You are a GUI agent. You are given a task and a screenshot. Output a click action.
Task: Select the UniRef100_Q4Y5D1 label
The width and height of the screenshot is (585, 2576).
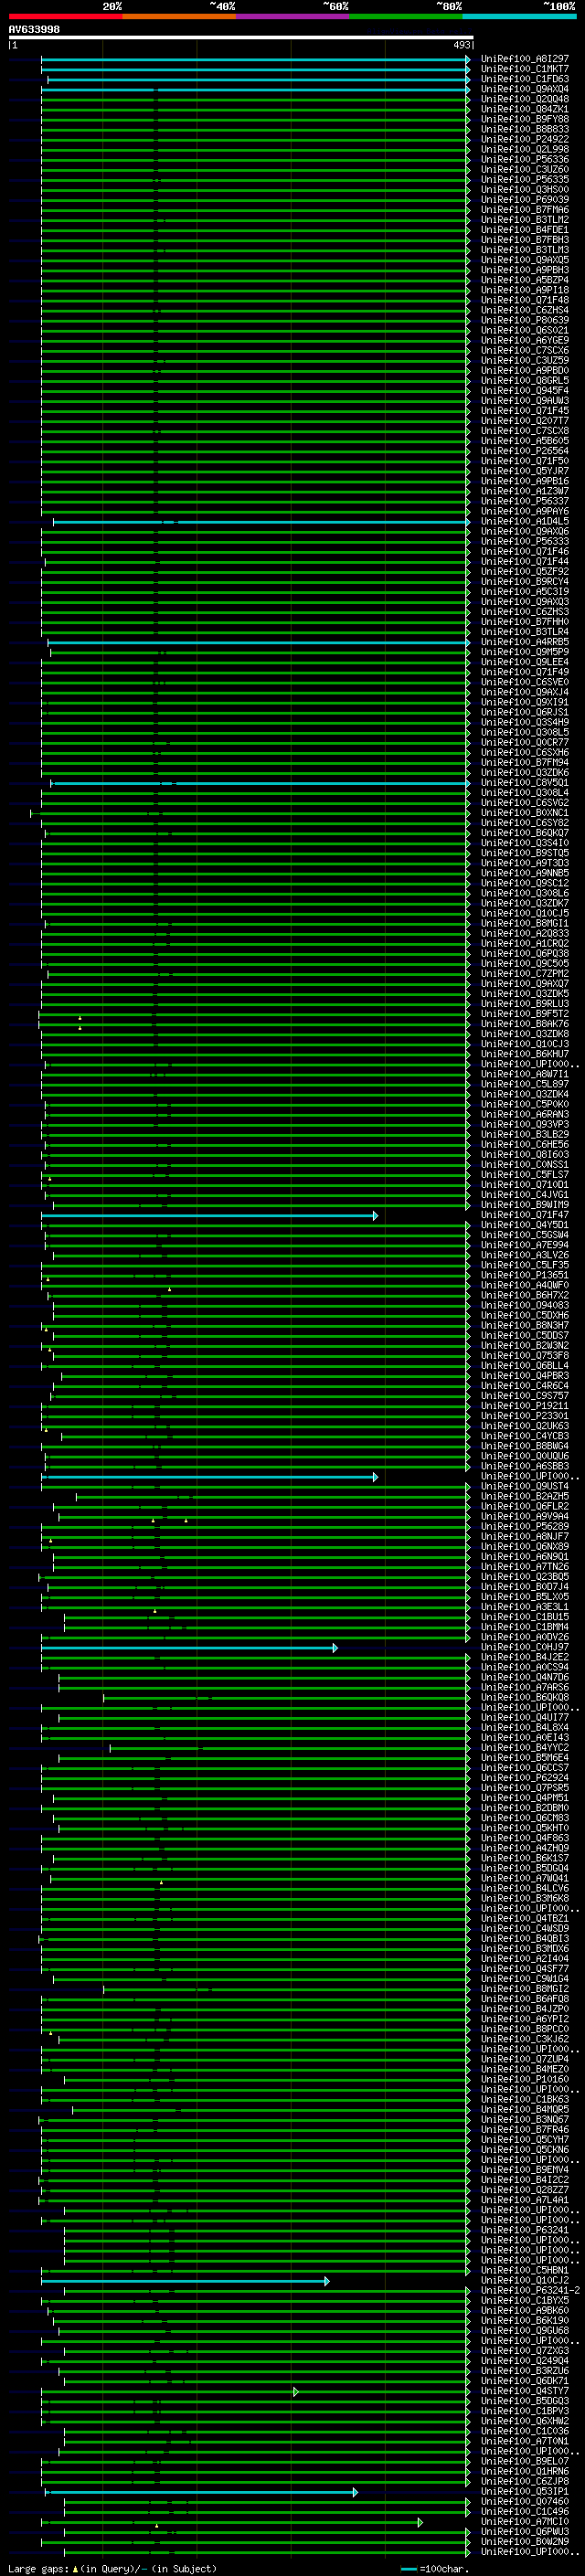pyautogui.click(x=524, y=1225)
